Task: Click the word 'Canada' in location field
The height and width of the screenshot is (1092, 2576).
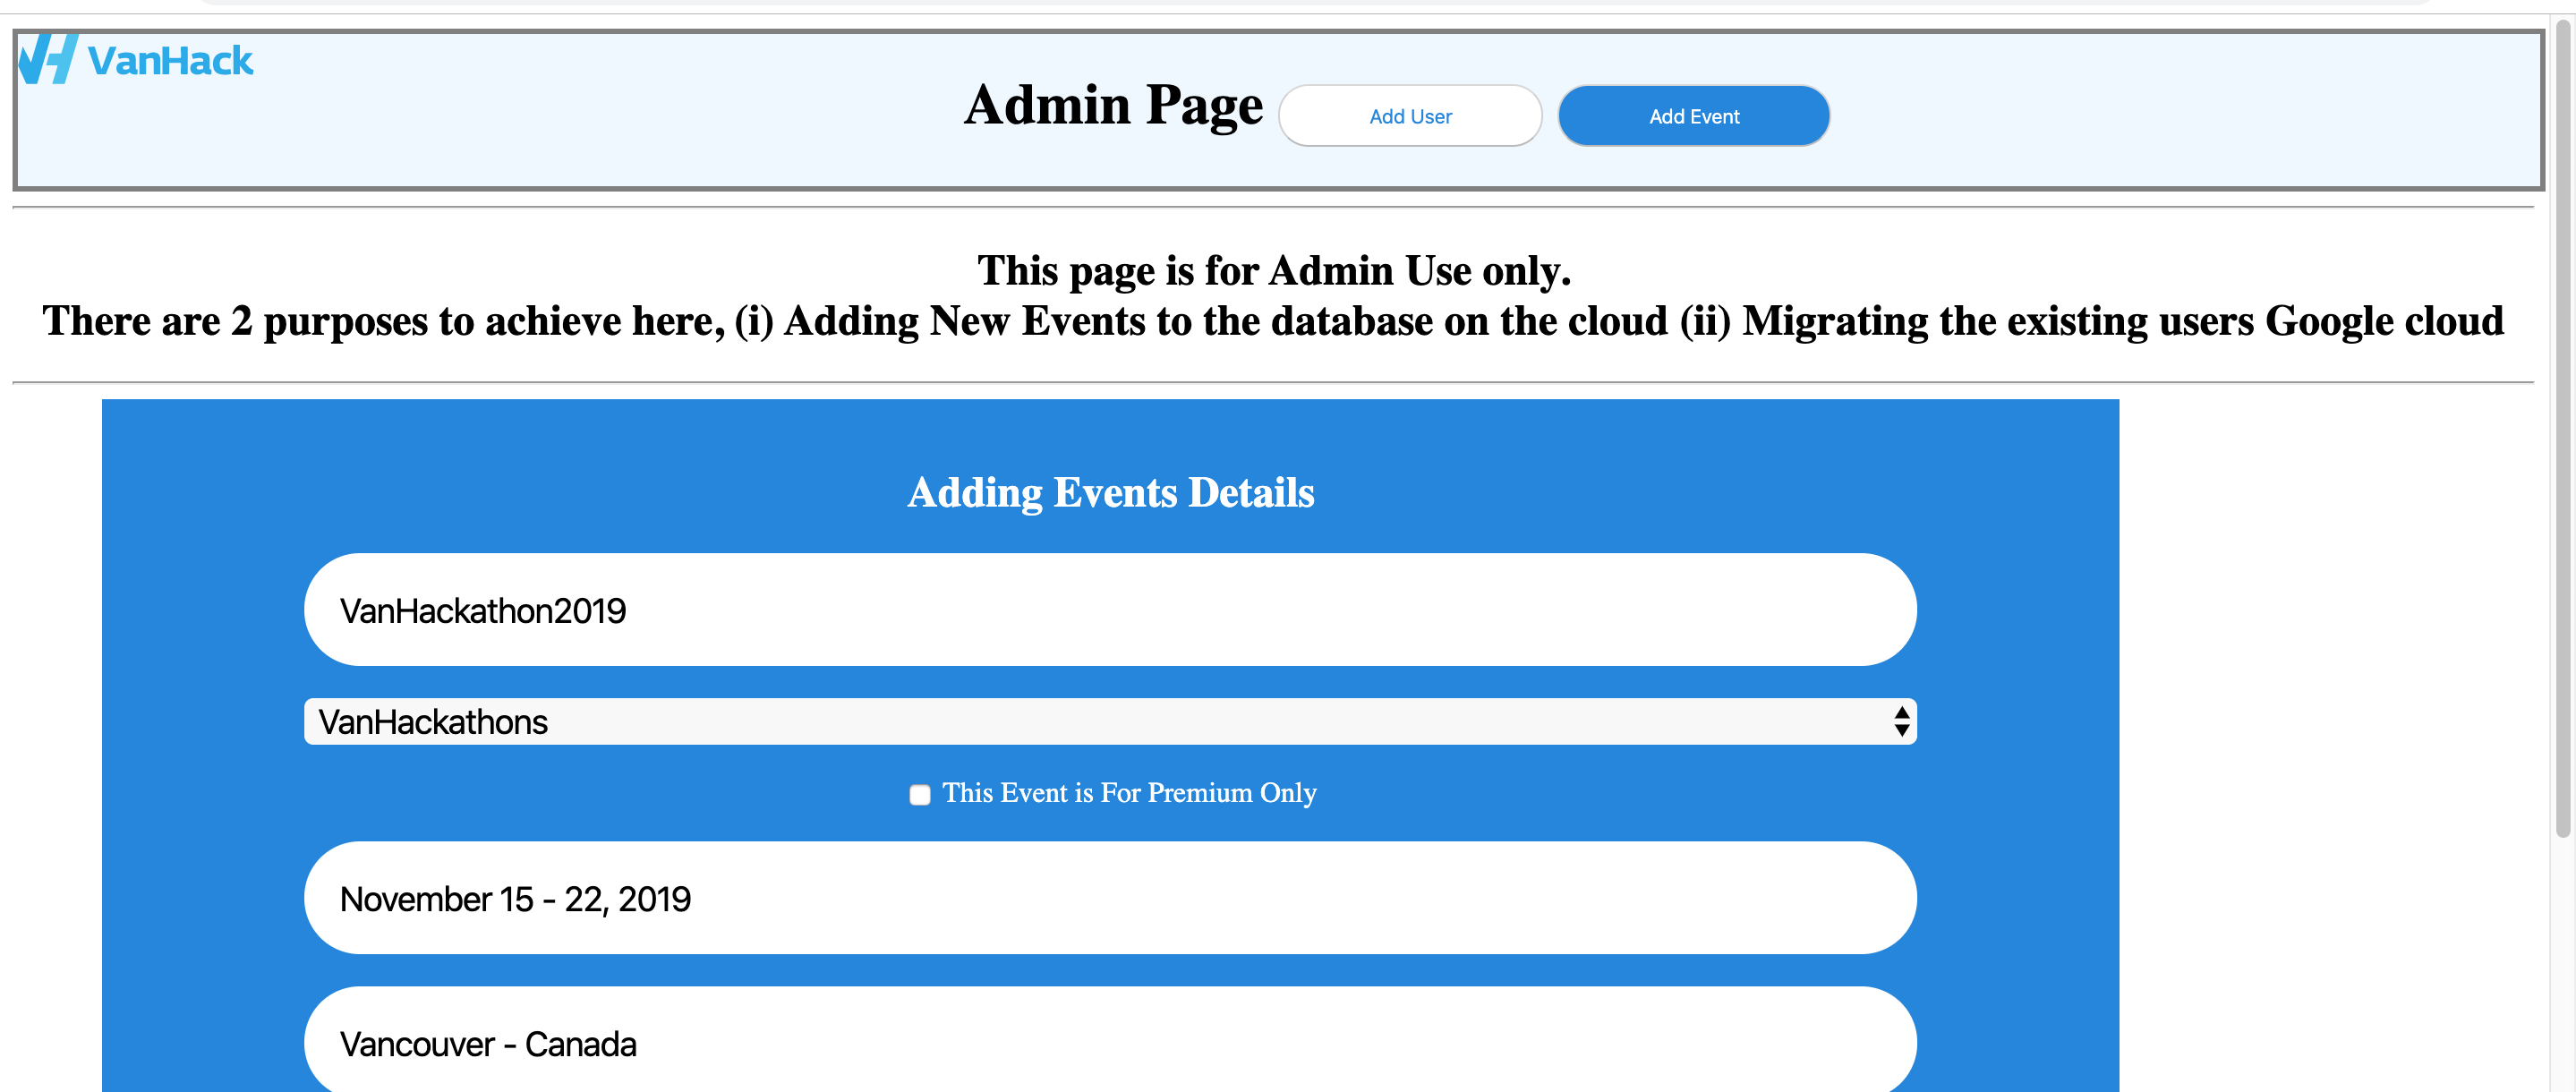Action: 581,1044
